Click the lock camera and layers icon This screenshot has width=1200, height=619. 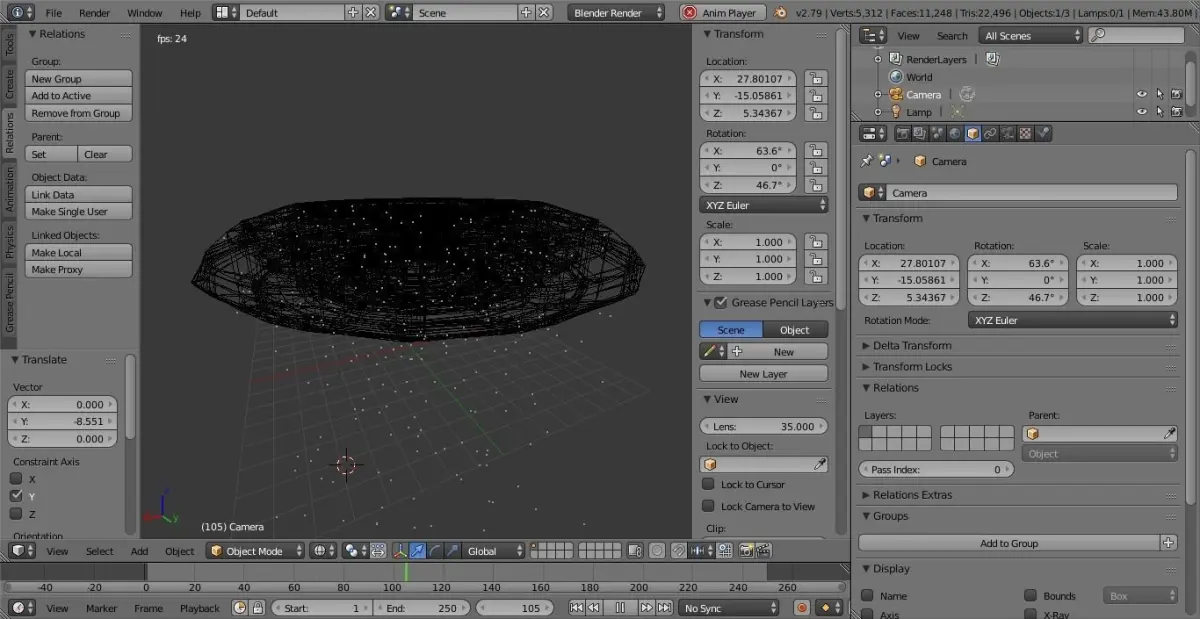click(x=634, y=551)
